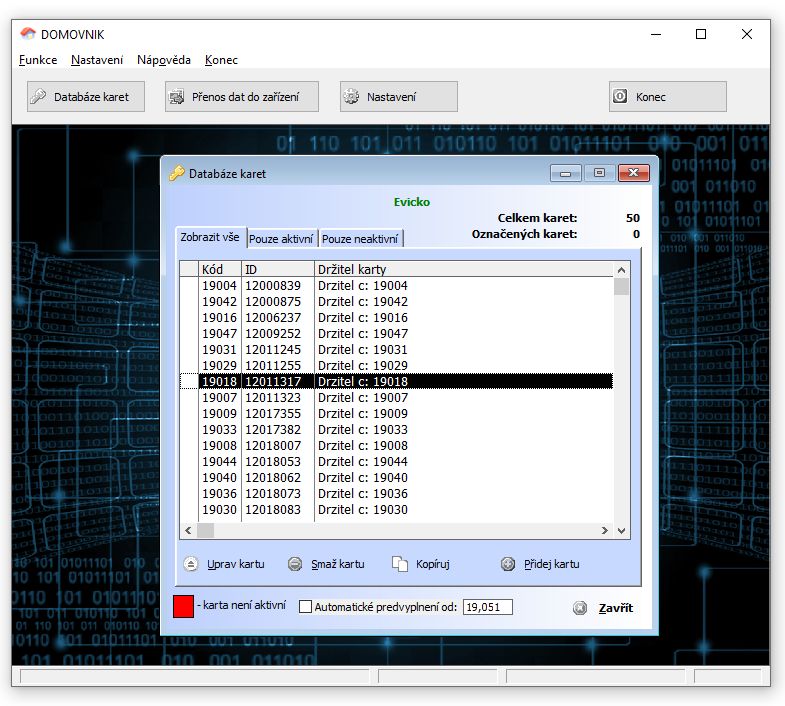Click the Přidej kartu add icon
Viewport: 785px width, 706px height.
[x=508, y=564]
